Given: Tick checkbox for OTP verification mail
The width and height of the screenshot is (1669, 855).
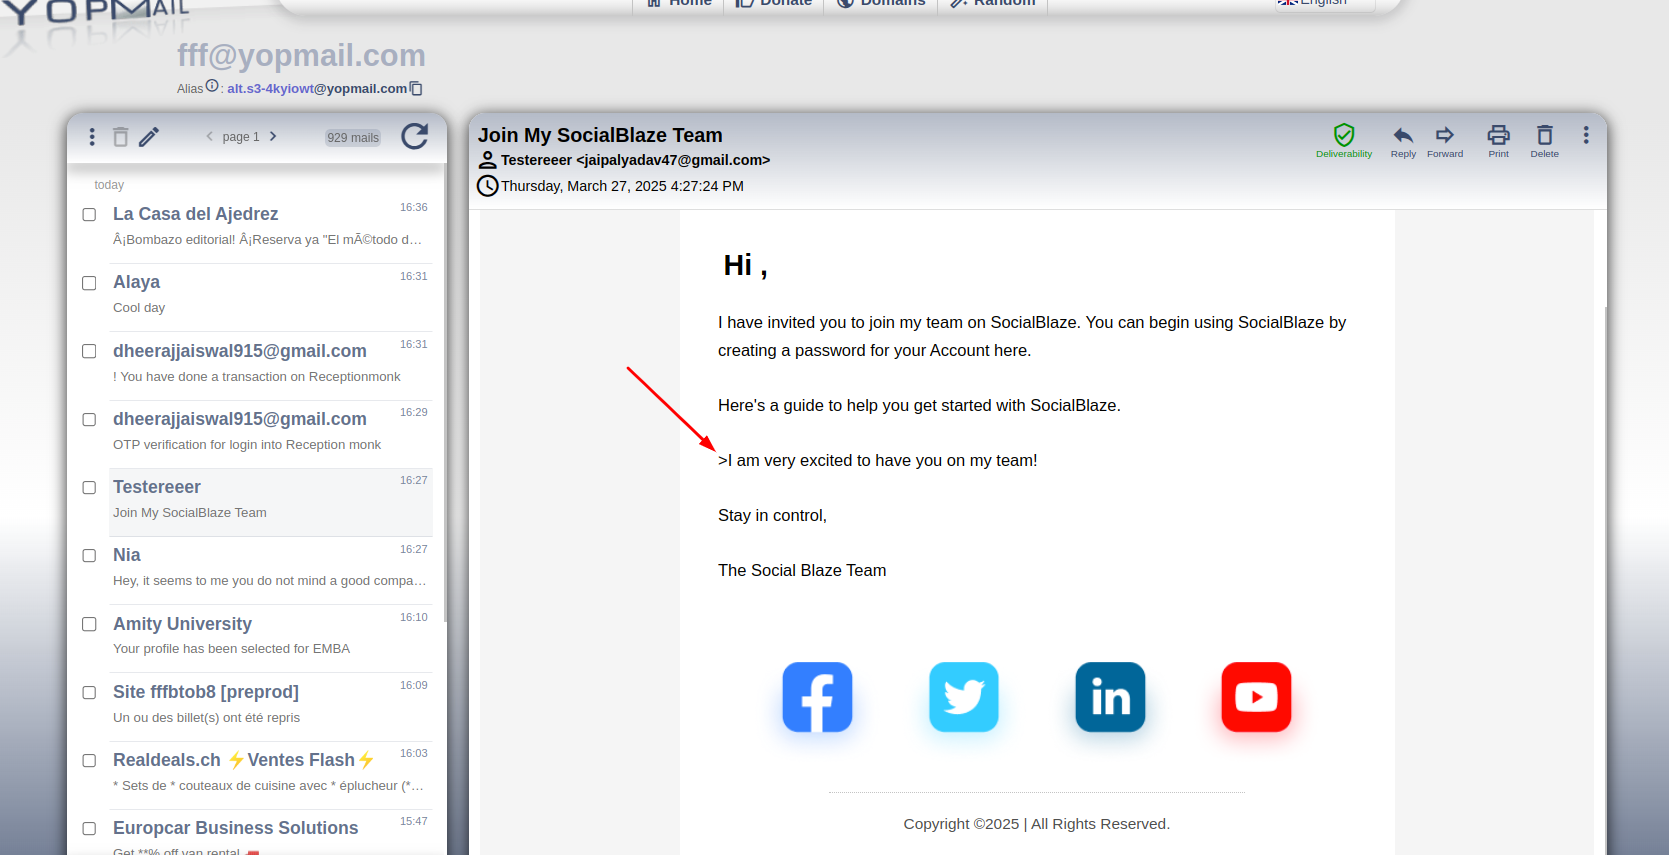Looking at the screenshot, I should coord(89,419).
